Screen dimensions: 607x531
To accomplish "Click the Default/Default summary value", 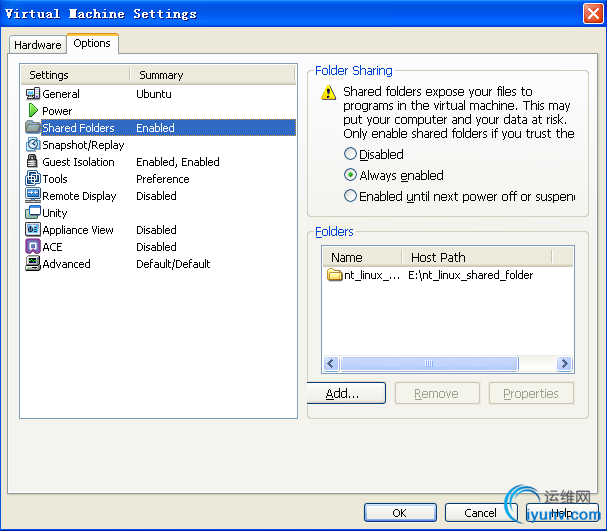I will 173,264.
